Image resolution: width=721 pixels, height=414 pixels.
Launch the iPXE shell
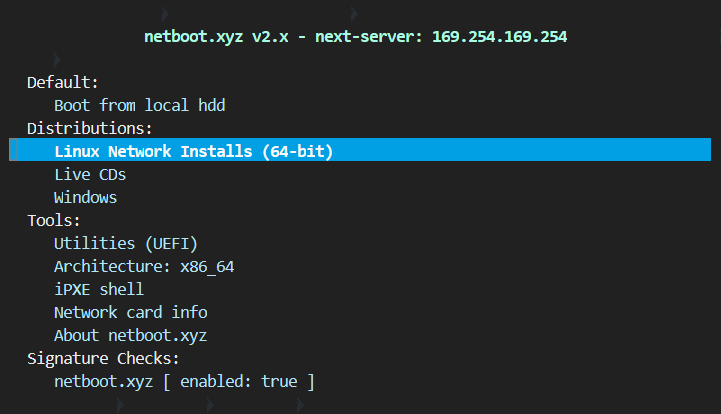(x=99, y=289)
